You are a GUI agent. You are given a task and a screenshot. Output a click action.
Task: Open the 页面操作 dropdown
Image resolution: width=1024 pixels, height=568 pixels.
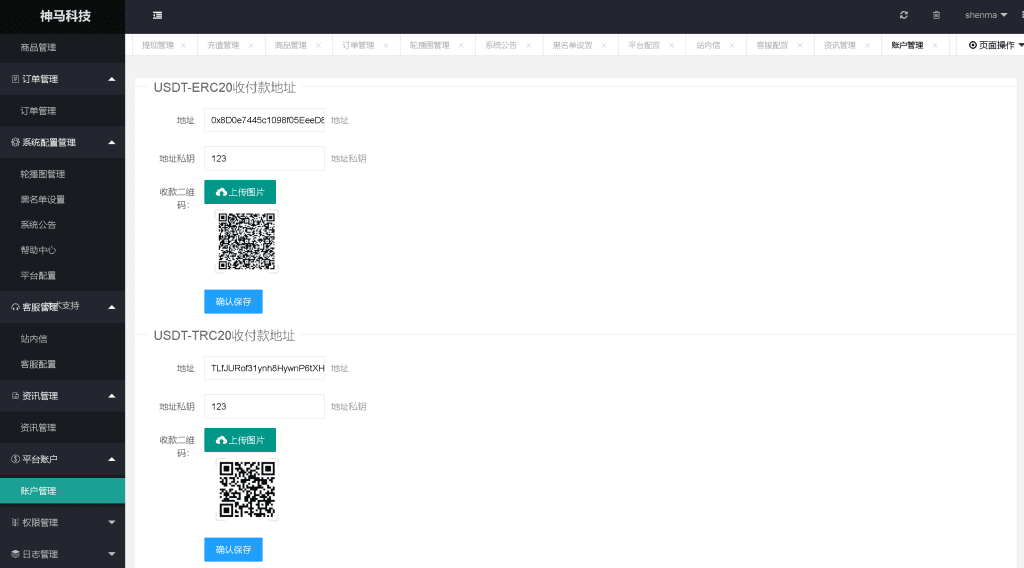[995, 45]
